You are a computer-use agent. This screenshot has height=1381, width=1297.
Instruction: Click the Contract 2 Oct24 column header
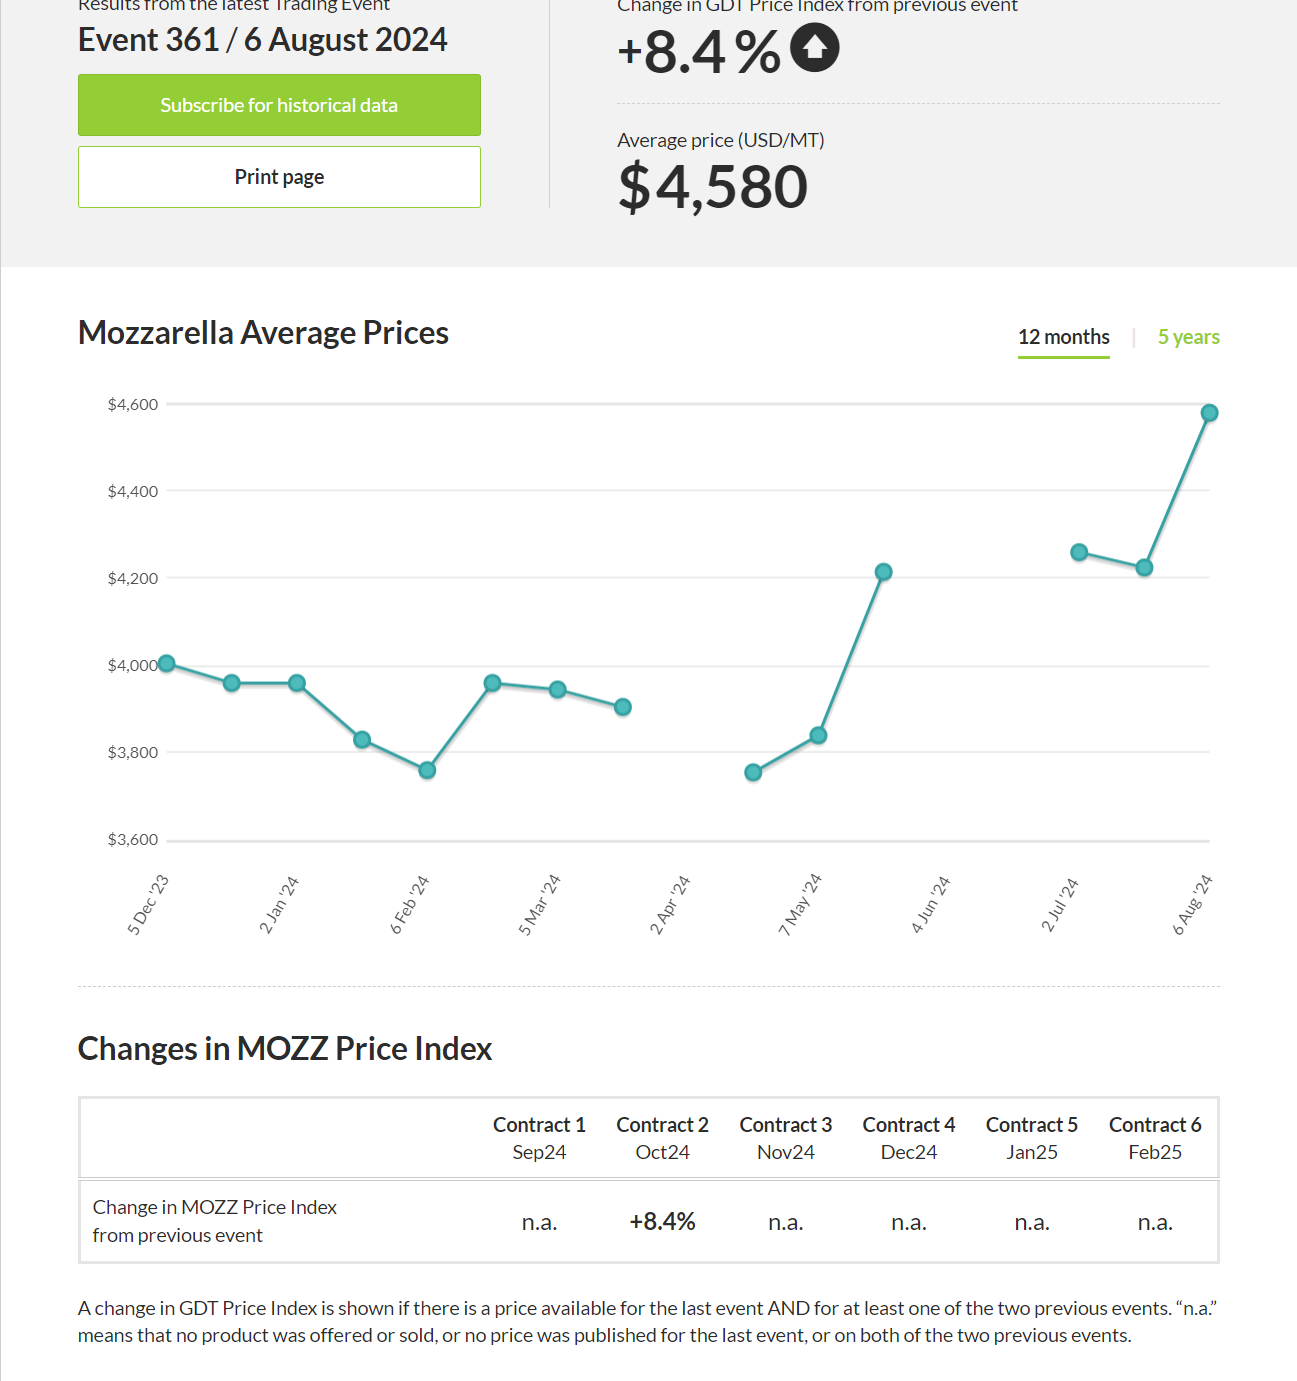662,1138
